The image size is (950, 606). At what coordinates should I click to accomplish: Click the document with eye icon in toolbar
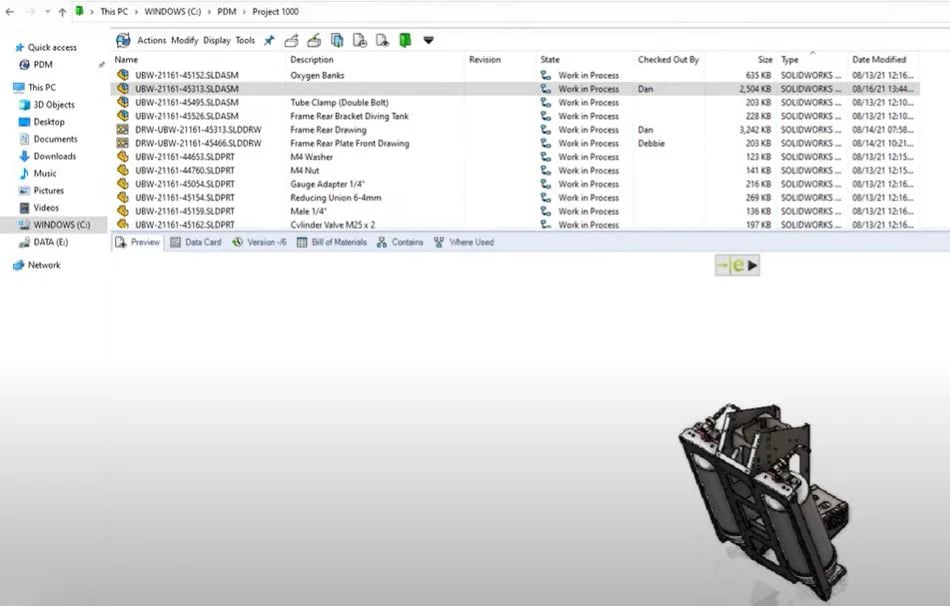[x=382, y=41]
